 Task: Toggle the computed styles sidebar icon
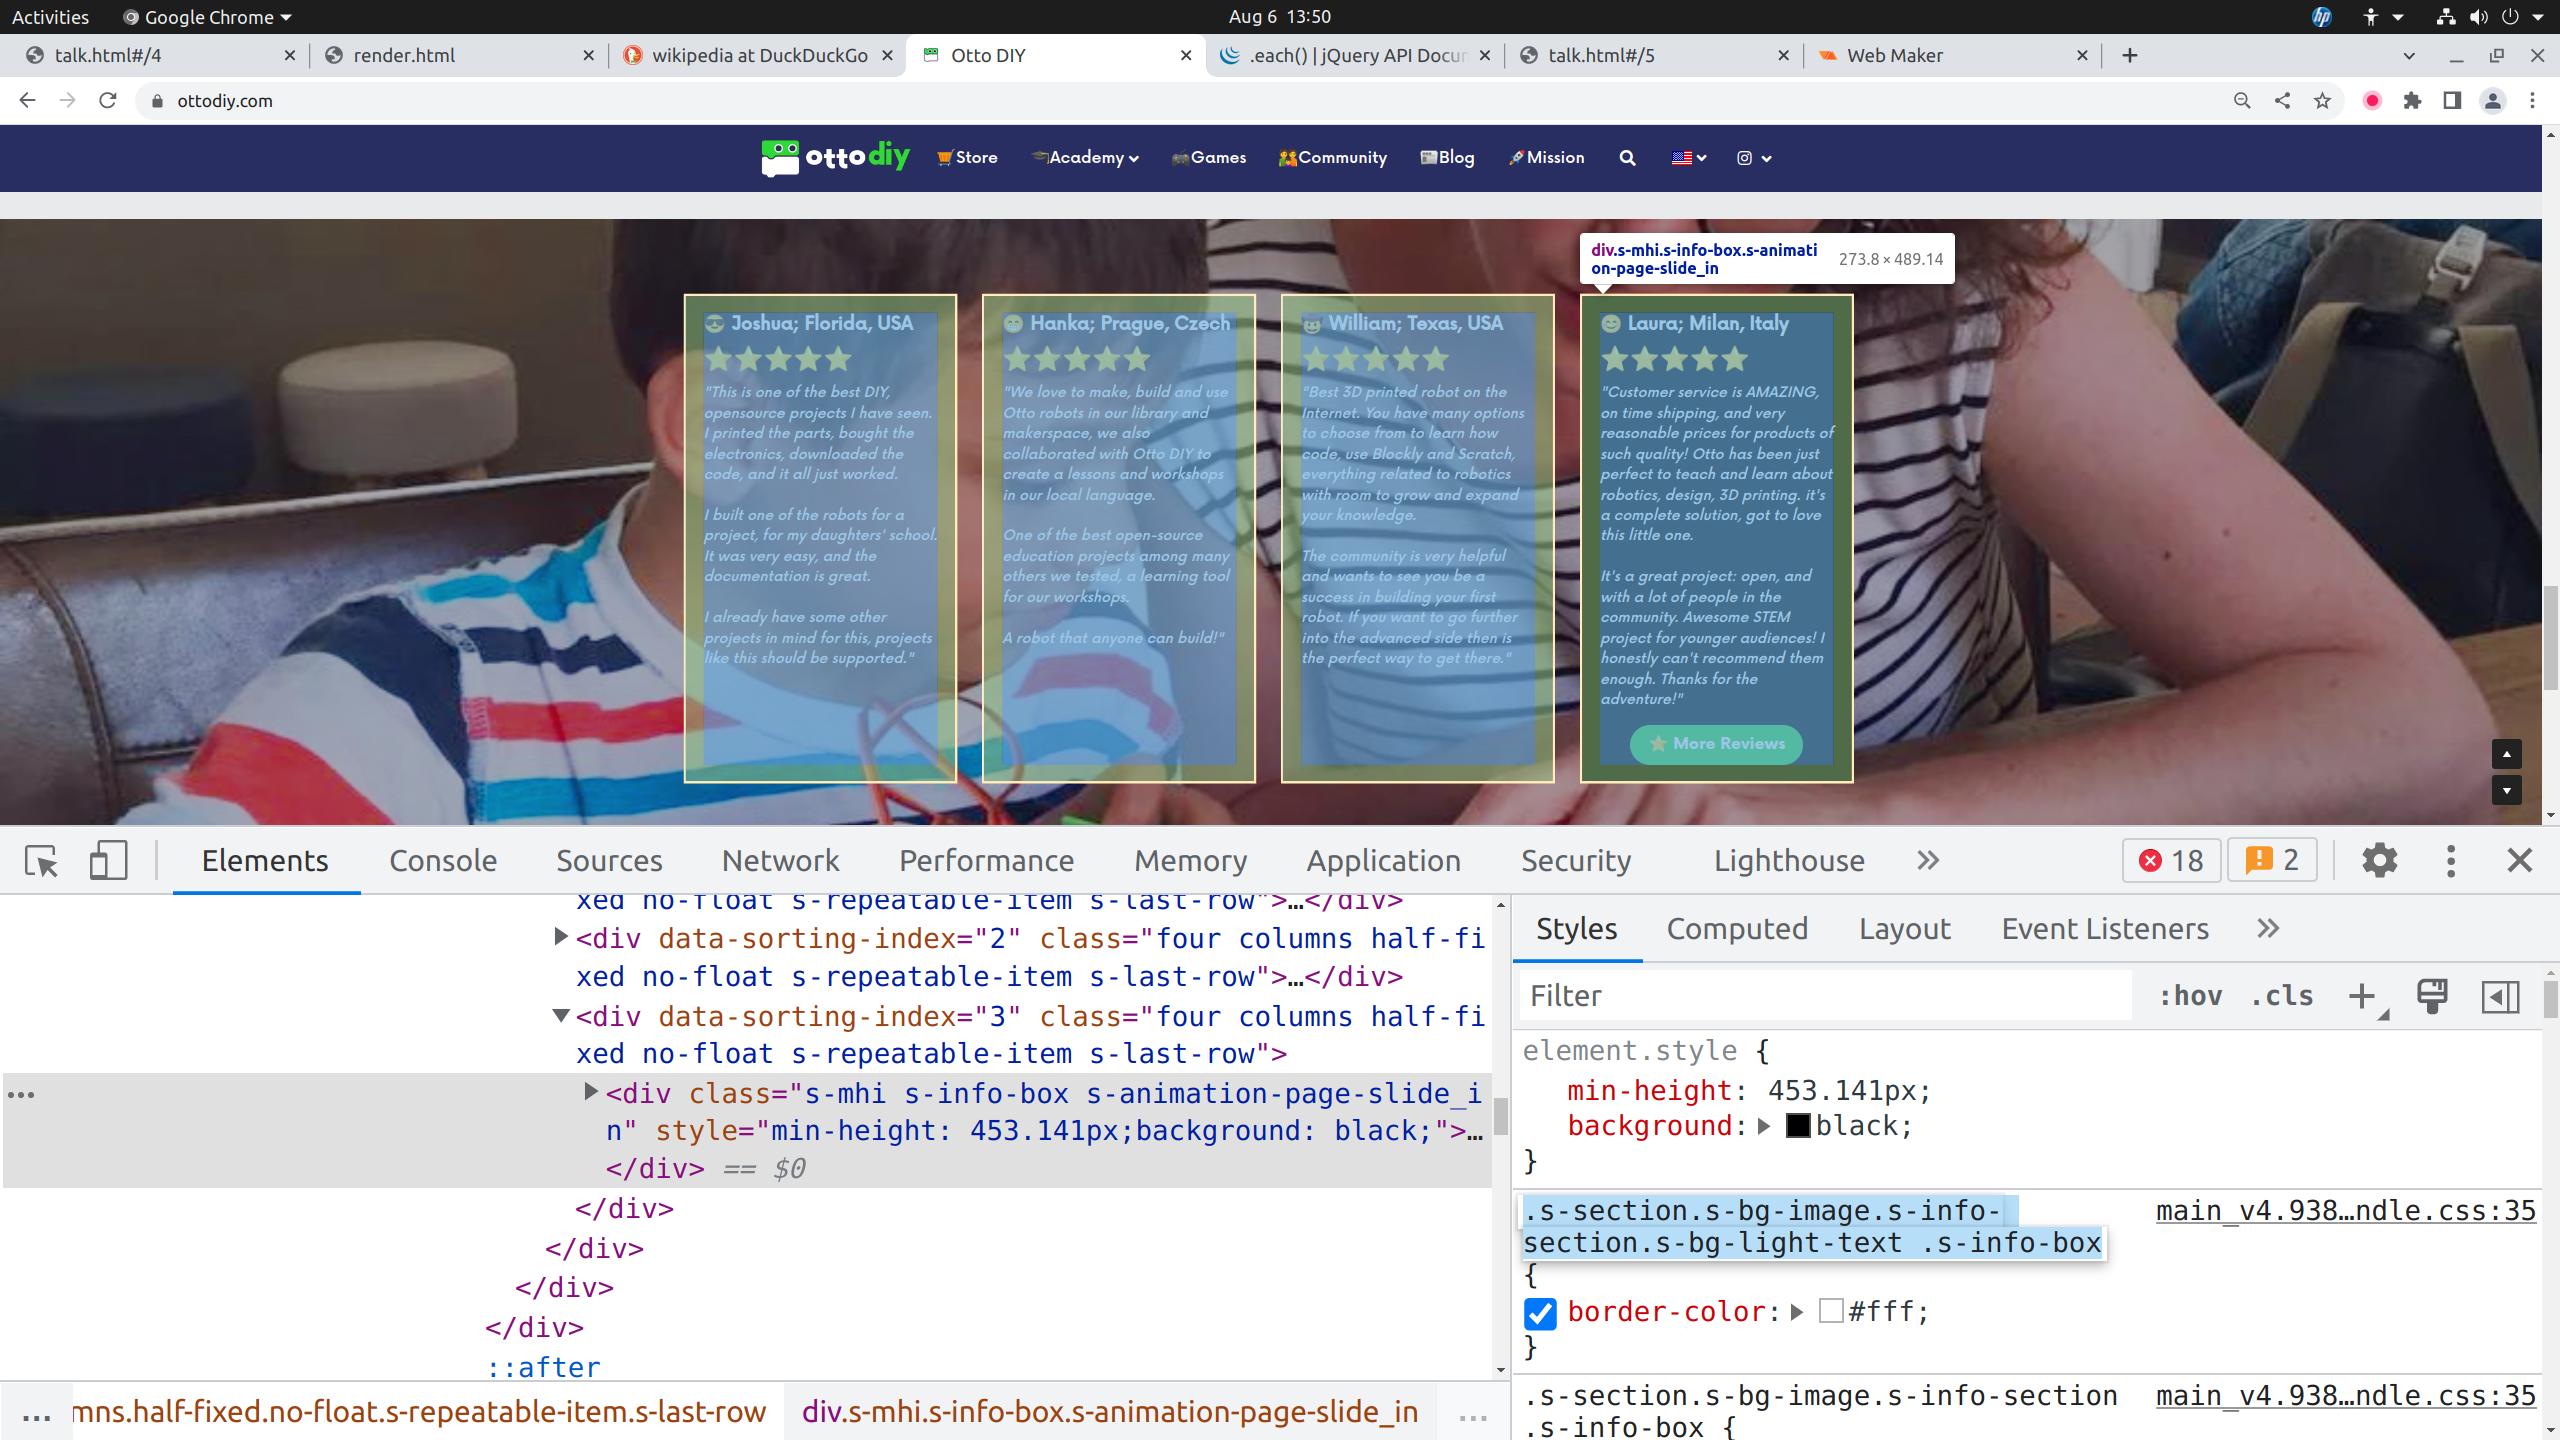point(2500,996)
